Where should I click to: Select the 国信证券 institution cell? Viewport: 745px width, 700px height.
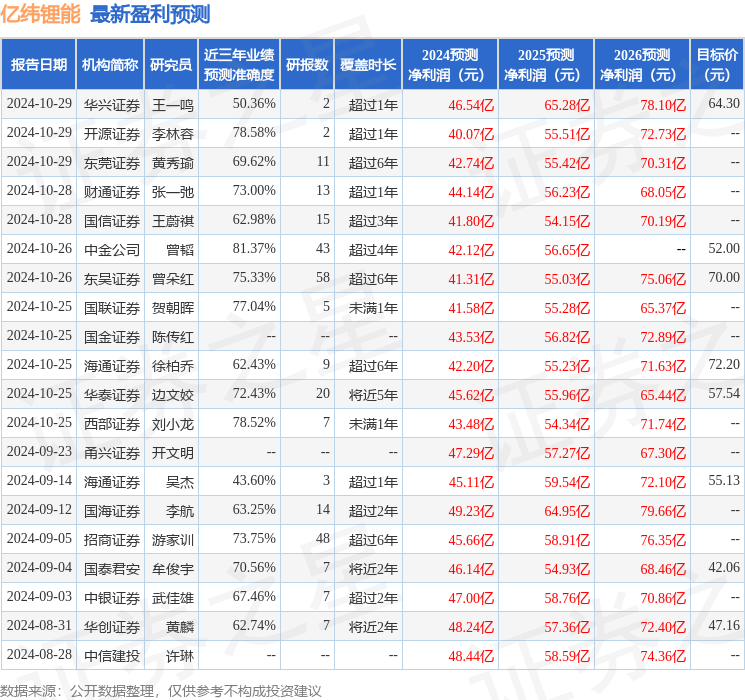[x=112, y=221]
